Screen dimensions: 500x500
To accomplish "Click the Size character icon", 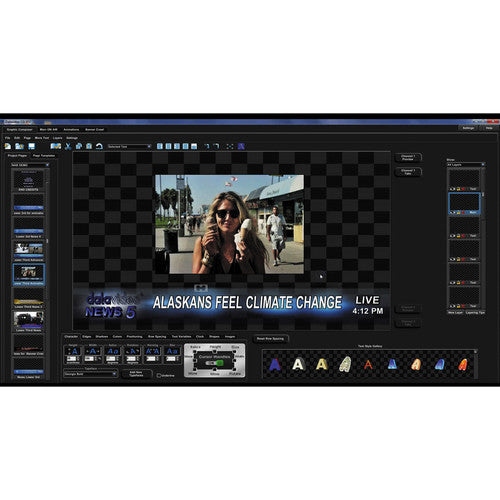I will [x=172, y=351].
